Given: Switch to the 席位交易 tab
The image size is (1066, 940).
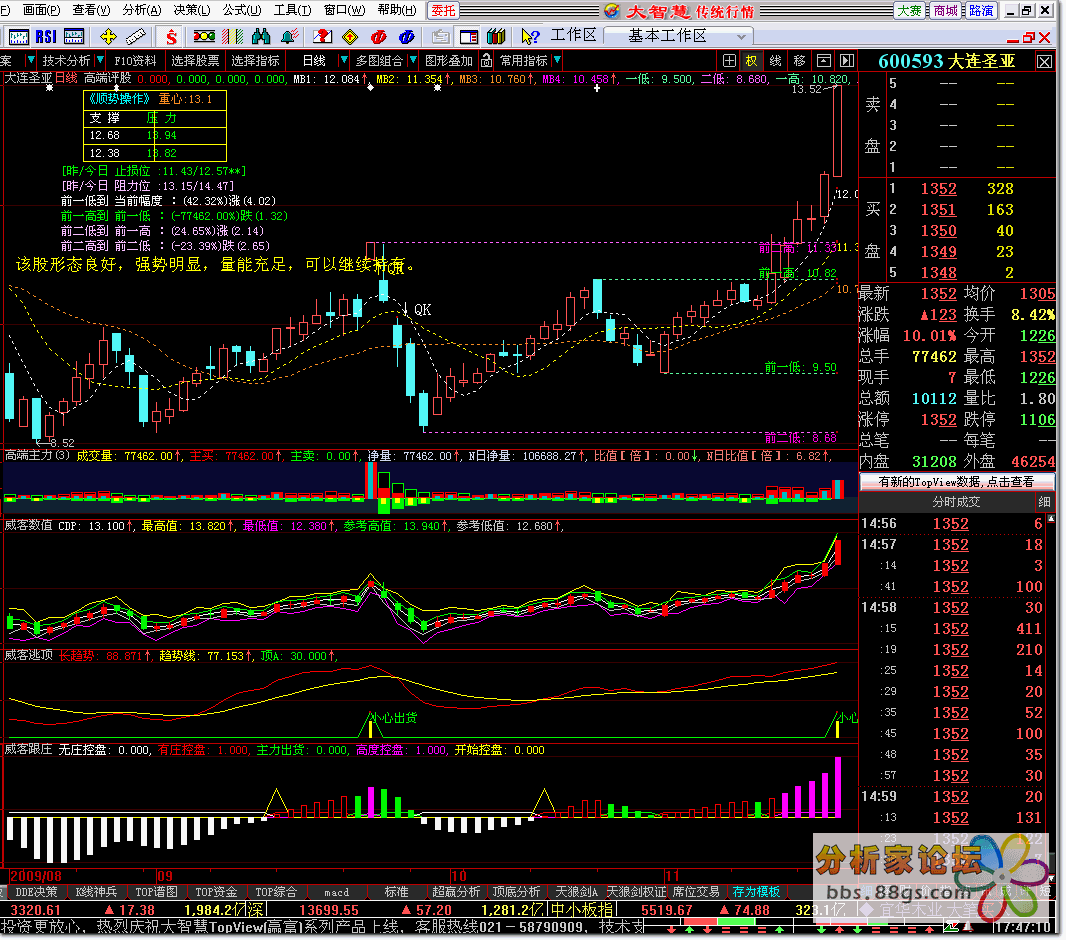Looking at the screenshot, I should (x=696, y=892).
